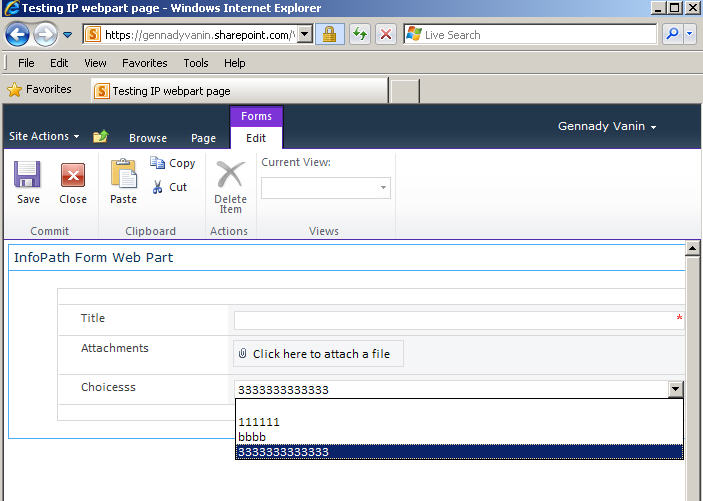703x501 pixels.
Task: Click the SharePoint site icon in address bar
Action: click(93, 35)
